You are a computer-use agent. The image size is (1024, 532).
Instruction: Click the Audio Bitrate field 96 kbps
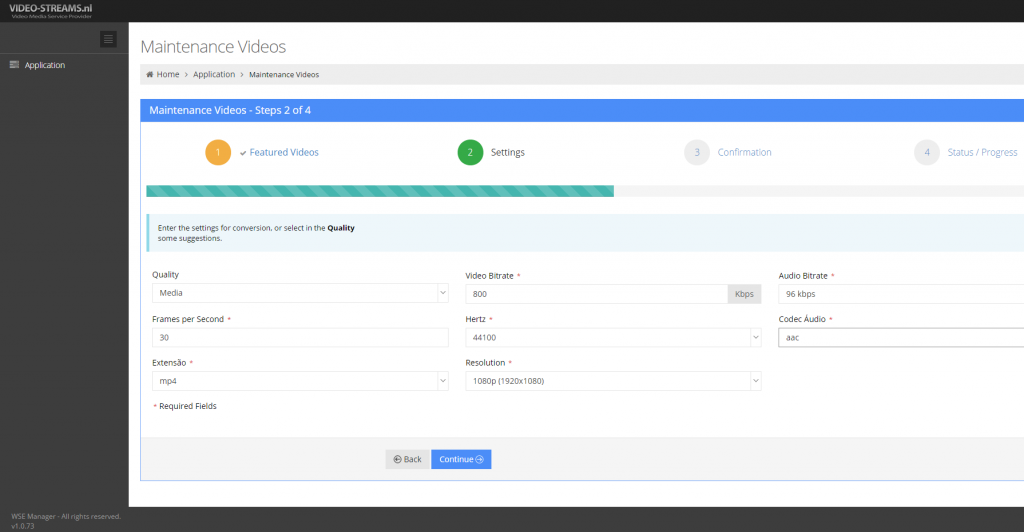coord(901,294)
